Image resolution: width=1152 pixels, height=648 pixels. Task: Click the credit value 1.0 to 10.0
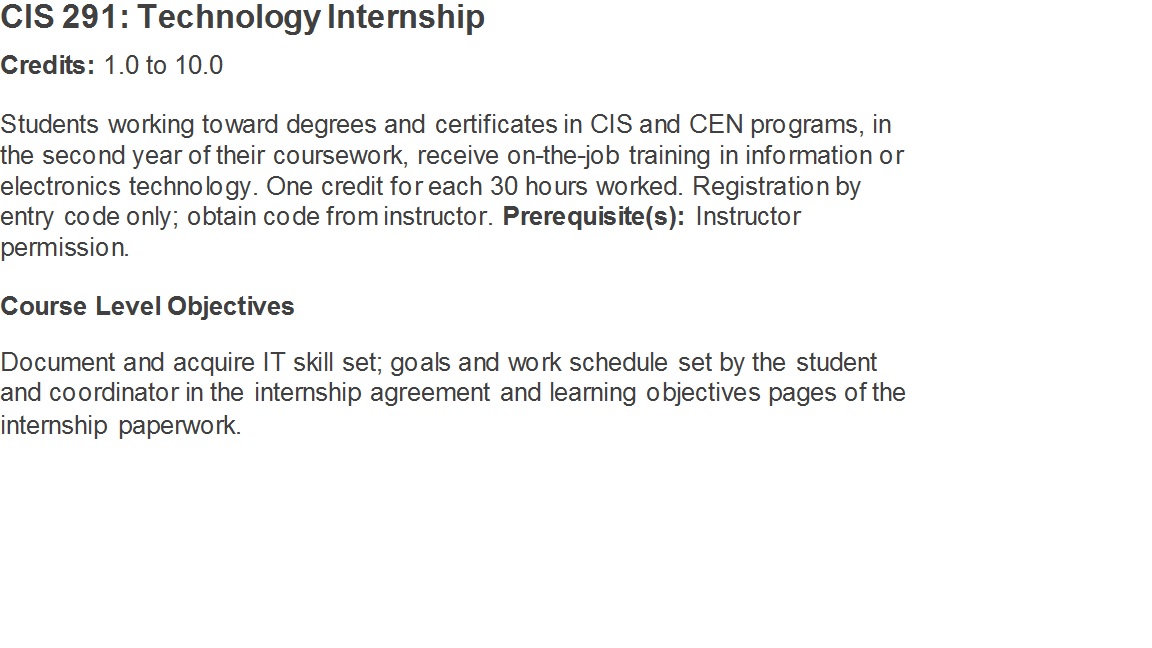[x=163, y=66]
